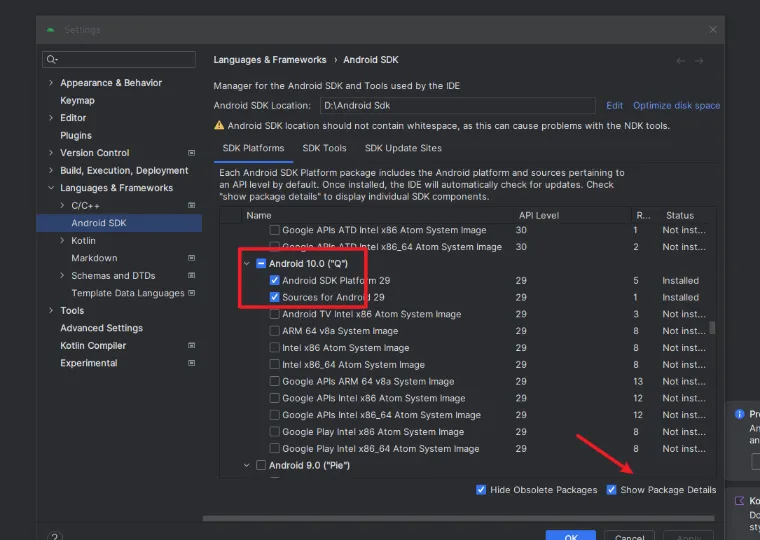Open the SDK Update Sites tab

[x=403, y=148]
